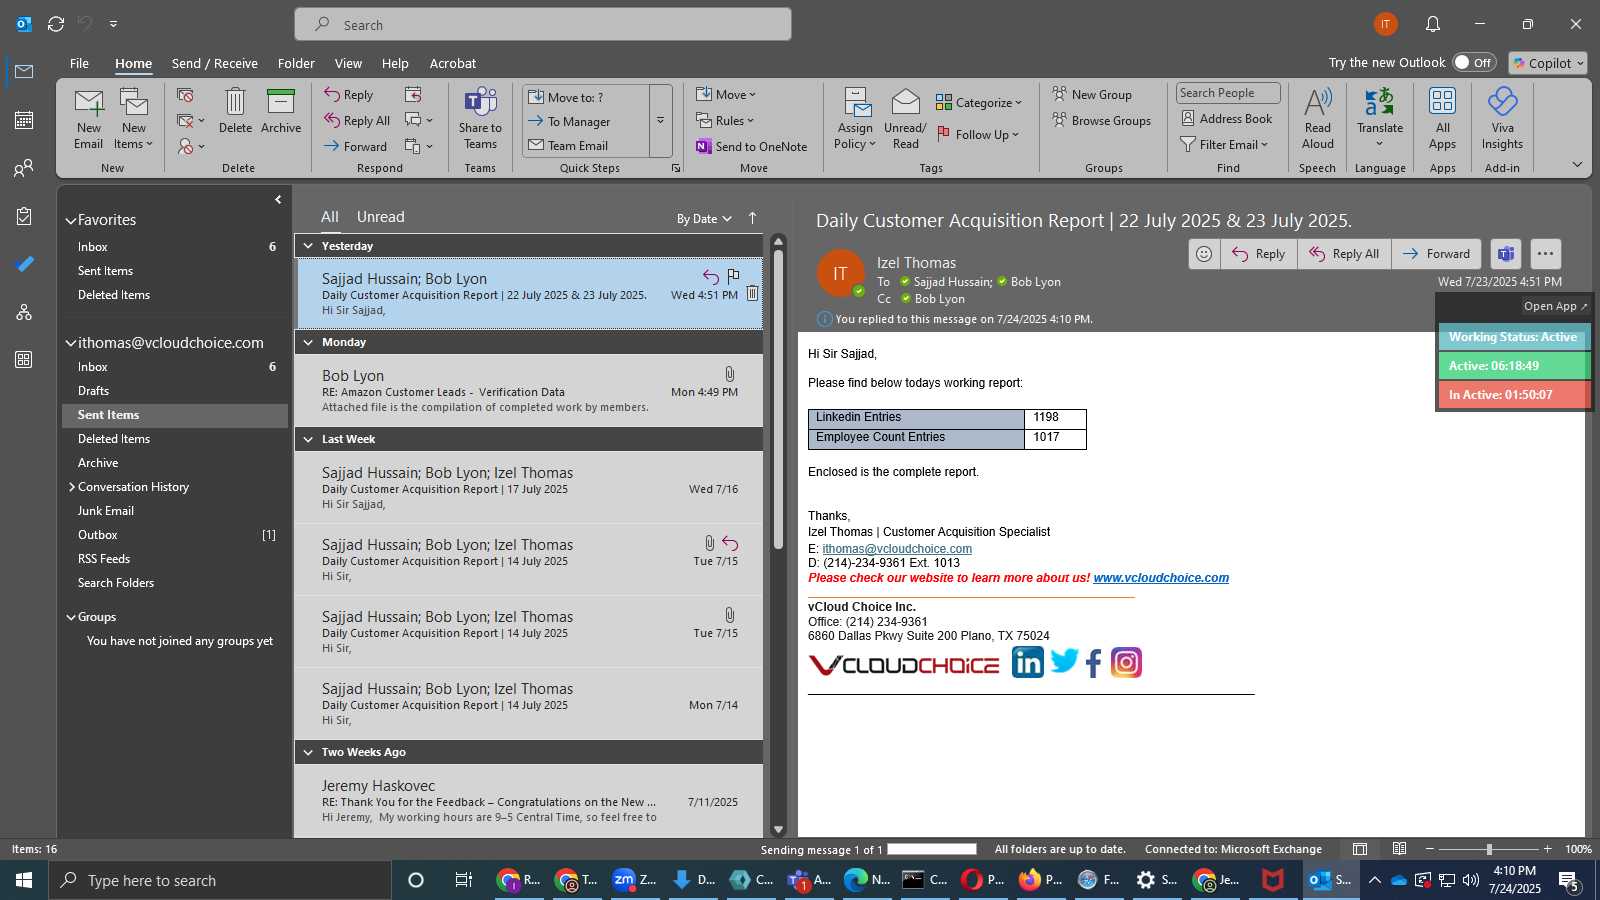Switch to the View tab
The image size is (1600, 900).
click(x=348, y=63)
